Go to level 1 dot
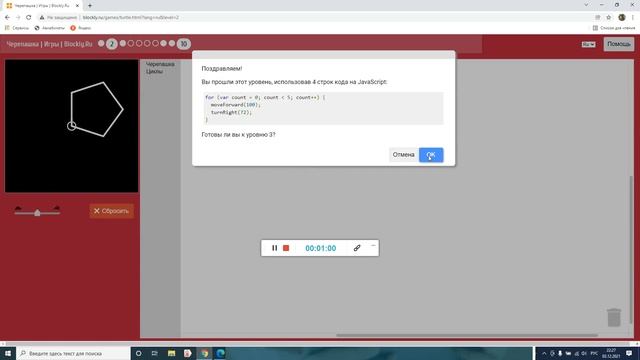This screenshot has height=360, width=640. pyautogui.click(x=101, y=43)
